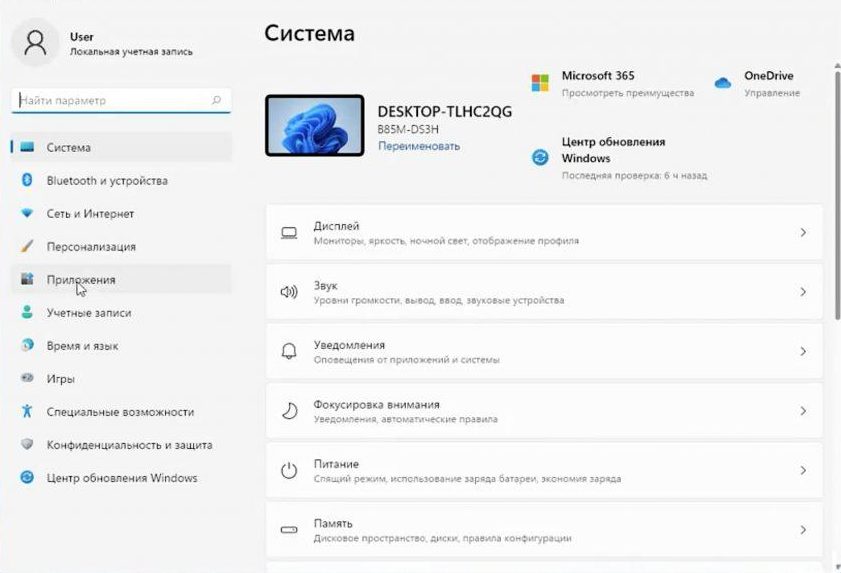Open the user profile avatar

point(36,43)
